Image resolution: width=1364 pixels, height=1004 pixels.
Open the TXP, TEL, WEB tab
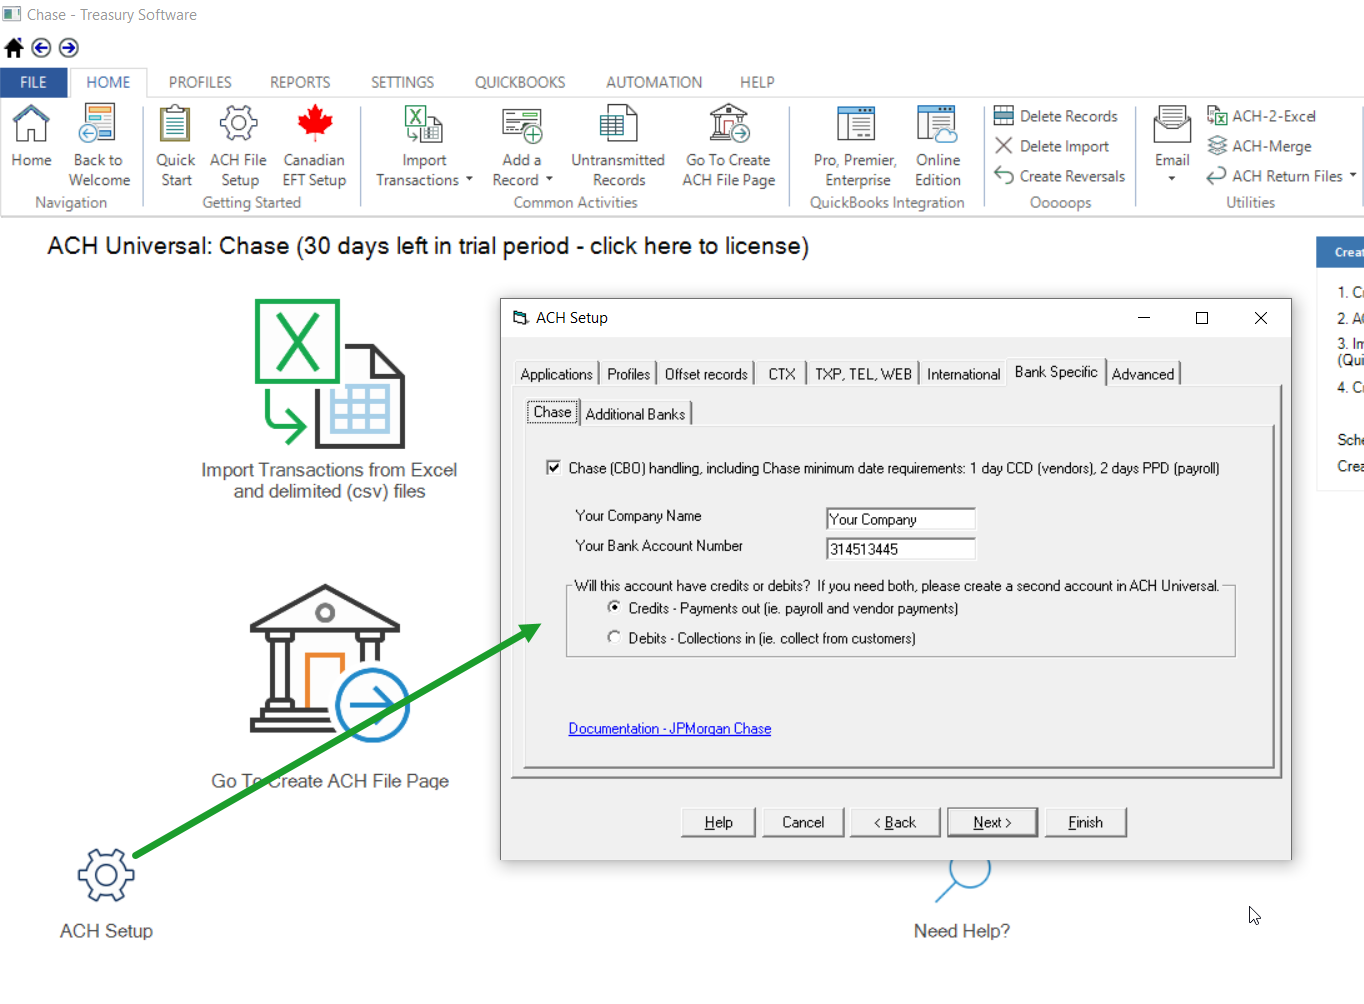(863, 374)
